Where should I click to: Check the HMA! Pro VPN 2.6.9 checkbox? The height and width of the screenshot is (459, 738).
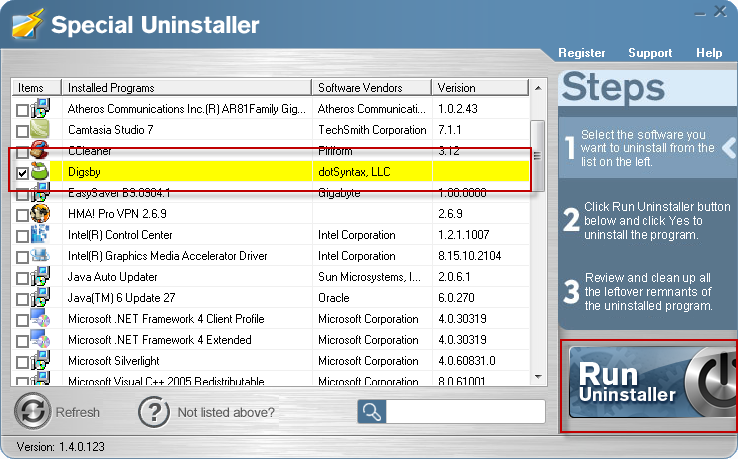22,215
